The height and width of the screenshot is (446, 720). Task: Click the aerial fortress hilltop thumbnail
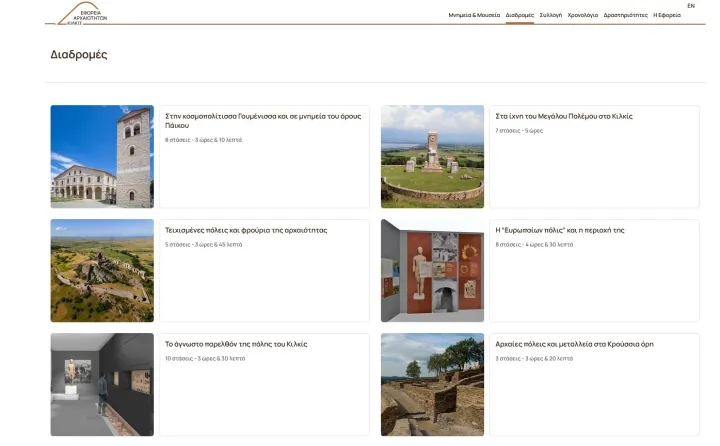click(102, 270)
